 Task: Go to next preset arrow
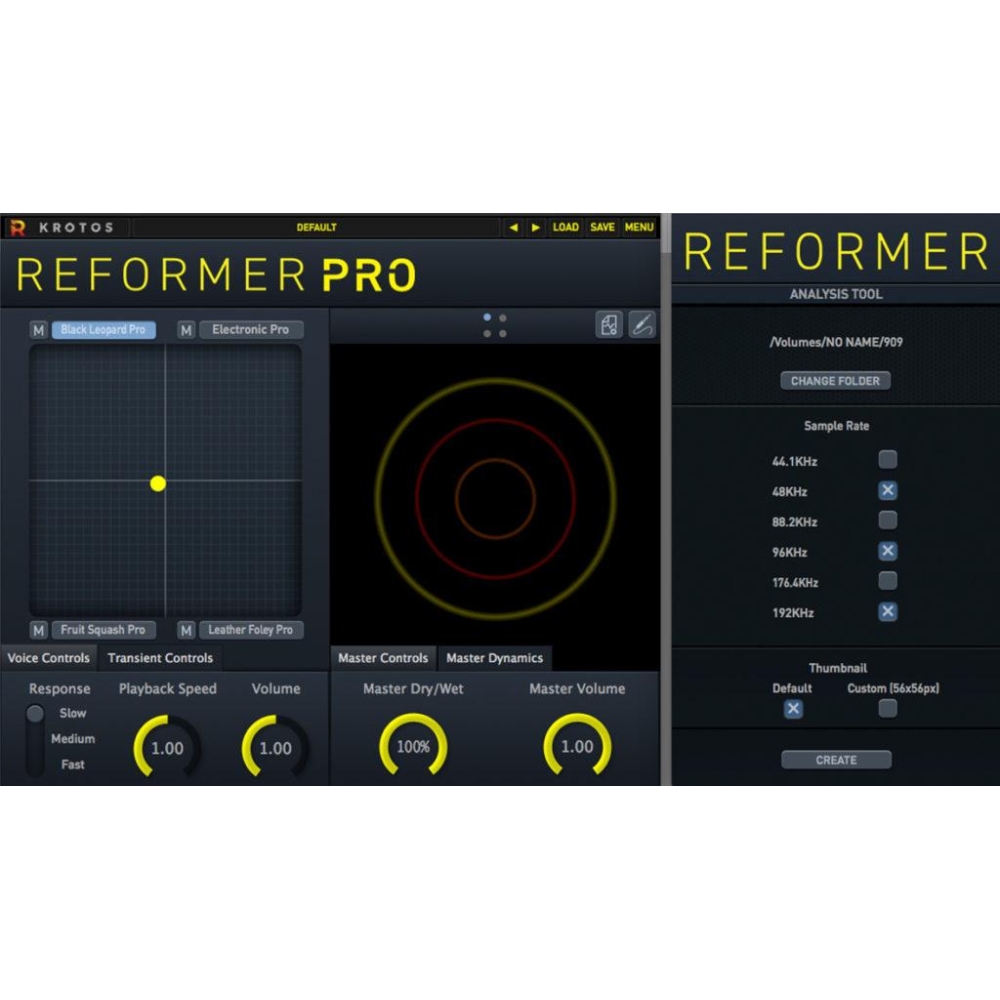point(536,227)
